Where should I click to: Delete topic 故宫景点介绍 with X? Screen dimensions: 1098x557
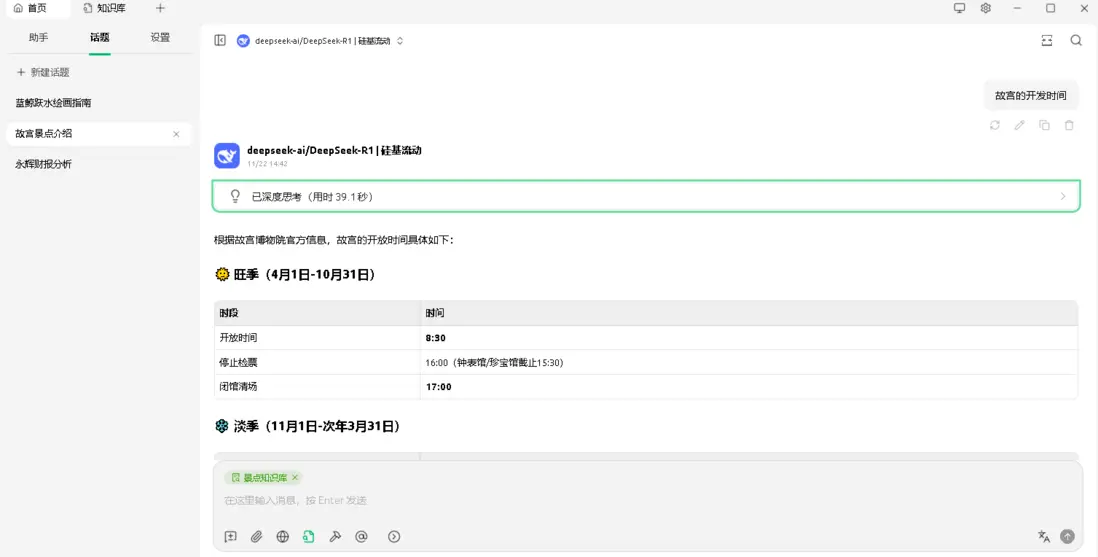[176, 134]
